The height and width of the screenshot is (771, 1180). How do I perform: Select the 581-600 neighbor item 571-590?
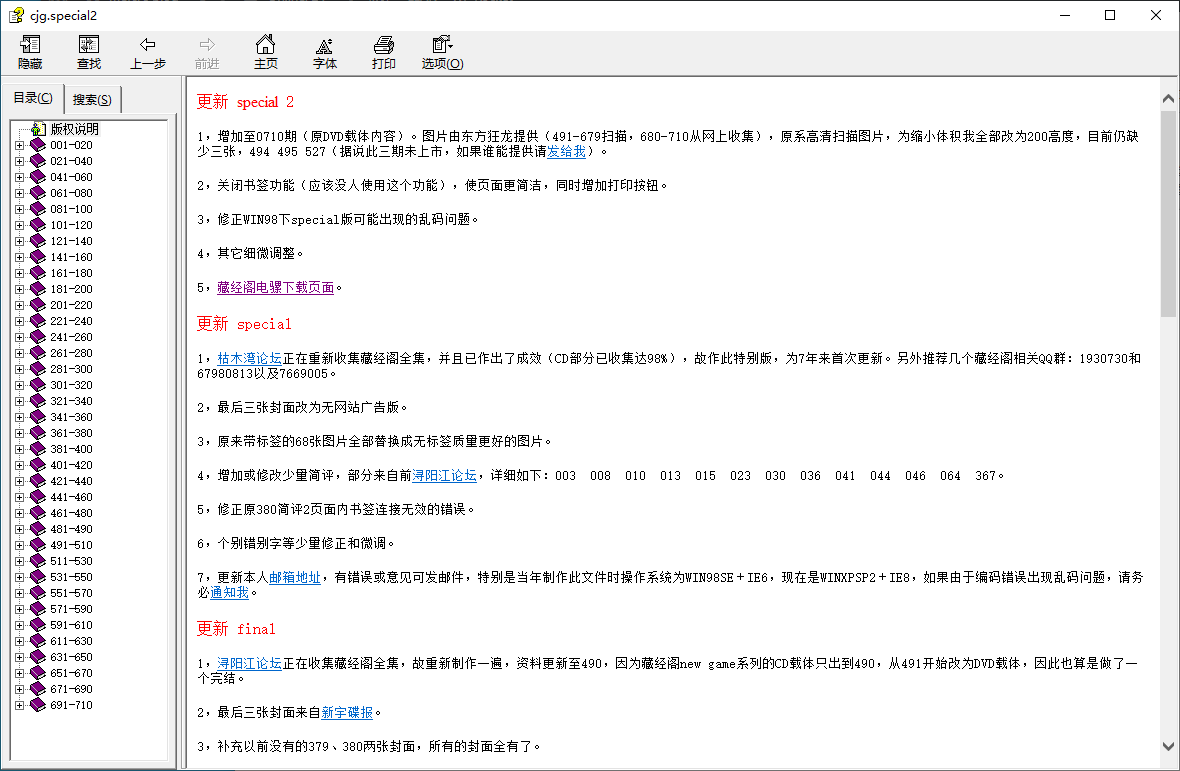tap(71, 609)
